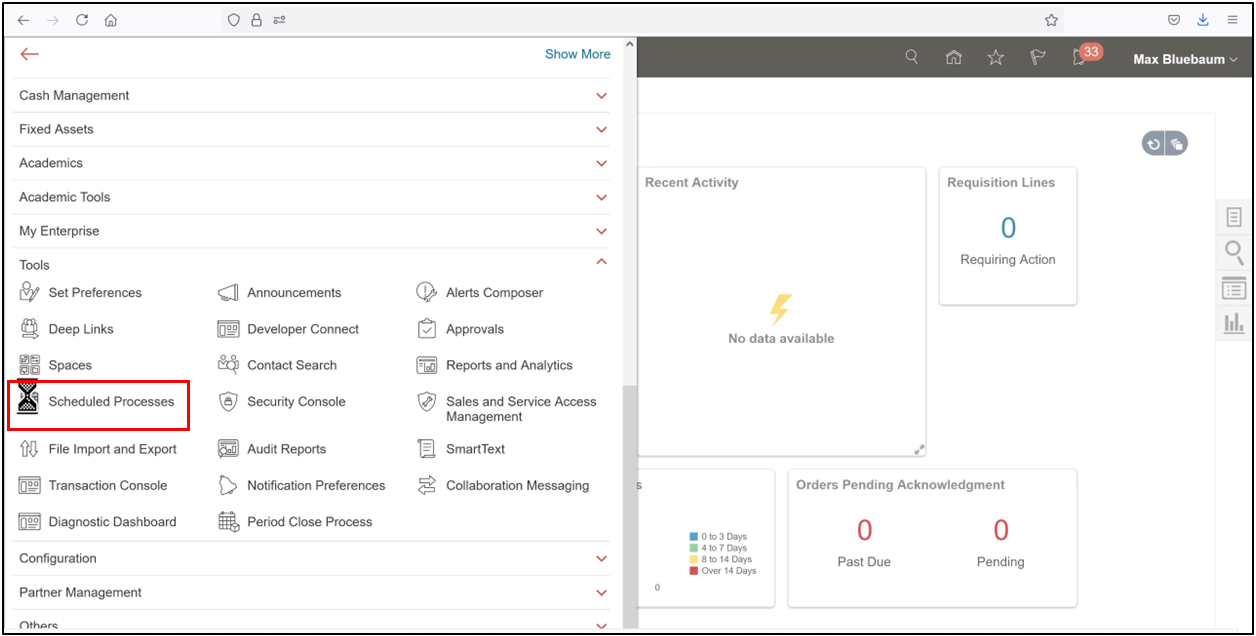This screenshot has width=1256, height=636.
Task: Go back using the red arrow
Action: click(29, 54)
